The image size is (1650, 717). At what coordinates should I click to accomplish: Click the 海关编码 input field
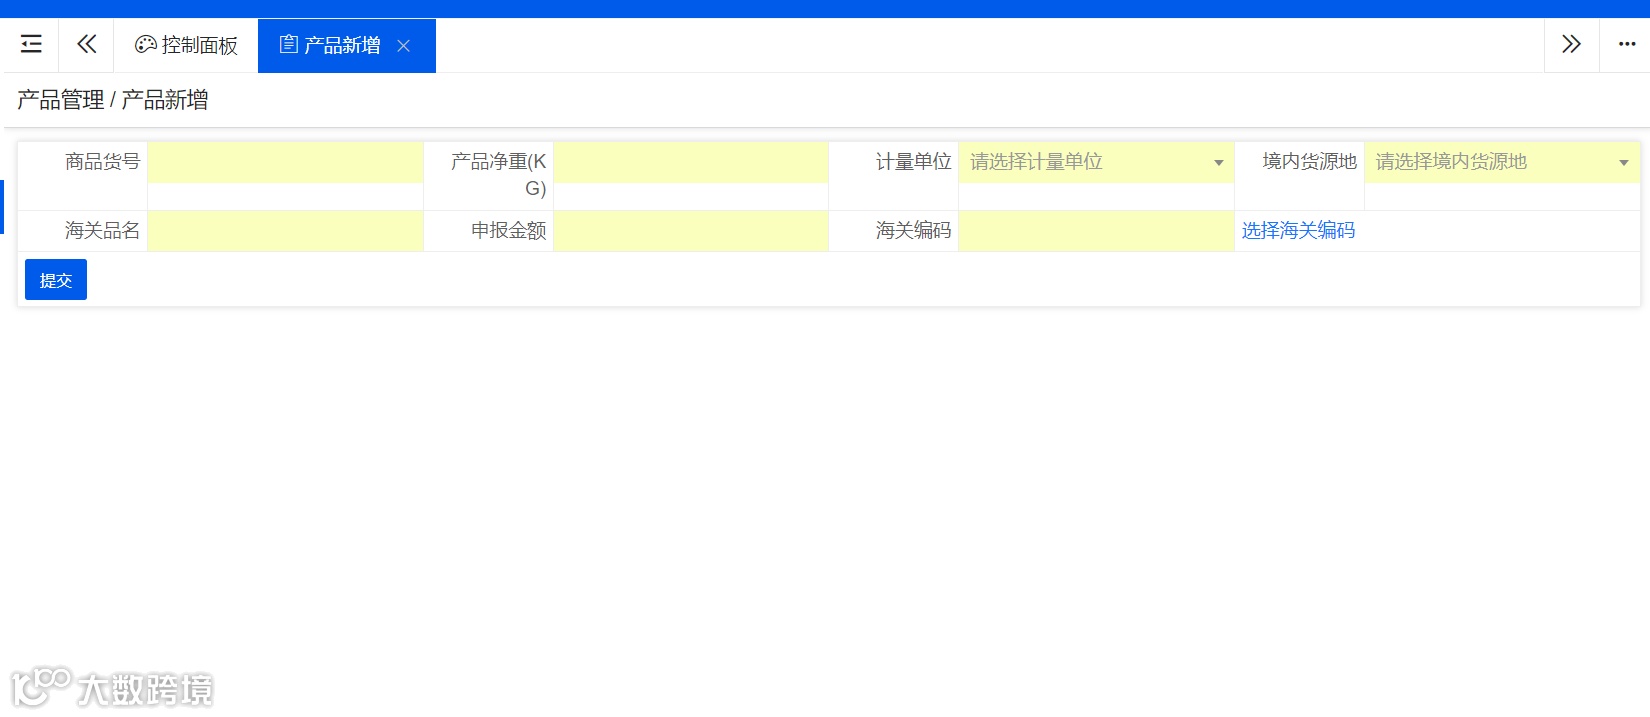coord(1096,231)
